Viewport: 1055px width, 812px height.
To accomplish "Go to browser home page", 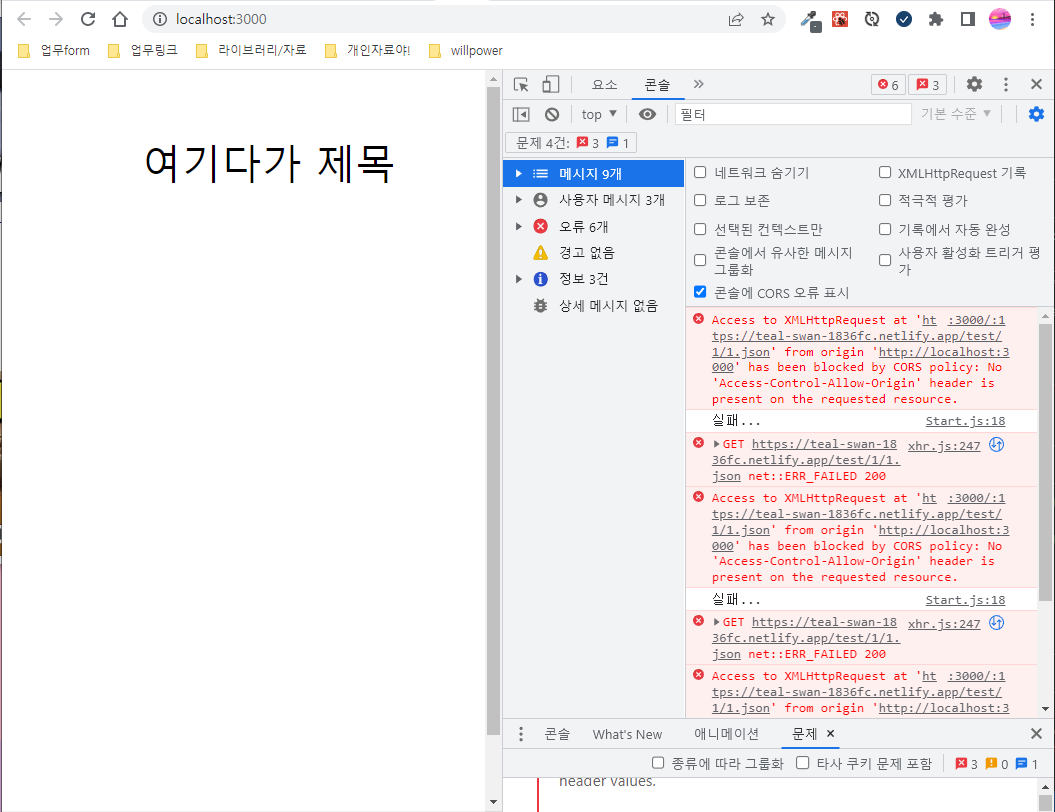I will click(120, 19).
